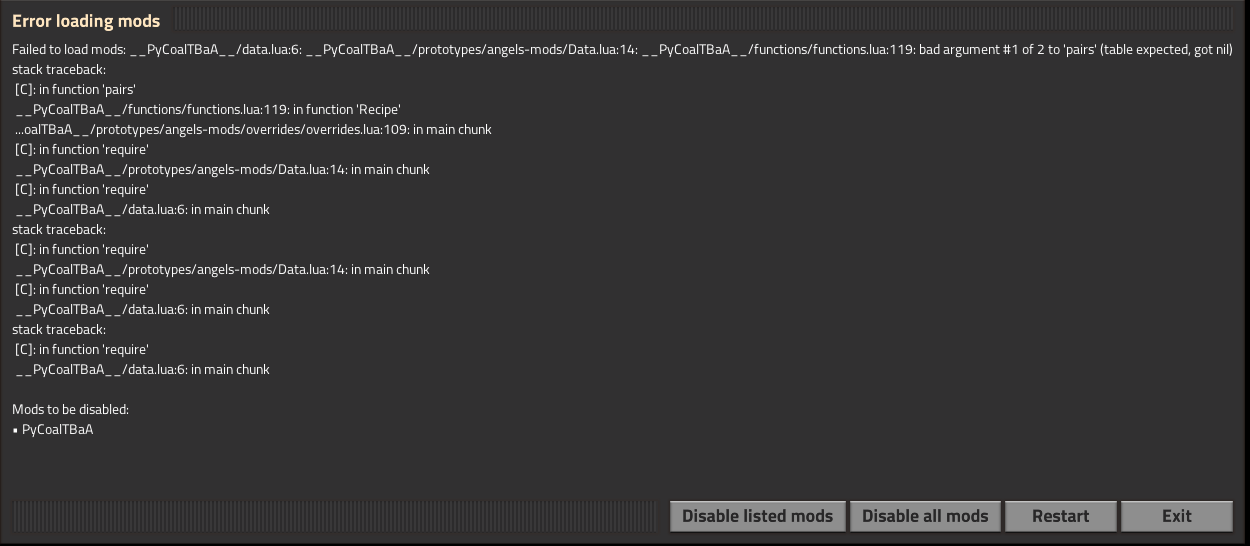Screen dimensions: 1250x546
Task: Click the first 'stack traceback:' line
Action: (x=59, y=70)
